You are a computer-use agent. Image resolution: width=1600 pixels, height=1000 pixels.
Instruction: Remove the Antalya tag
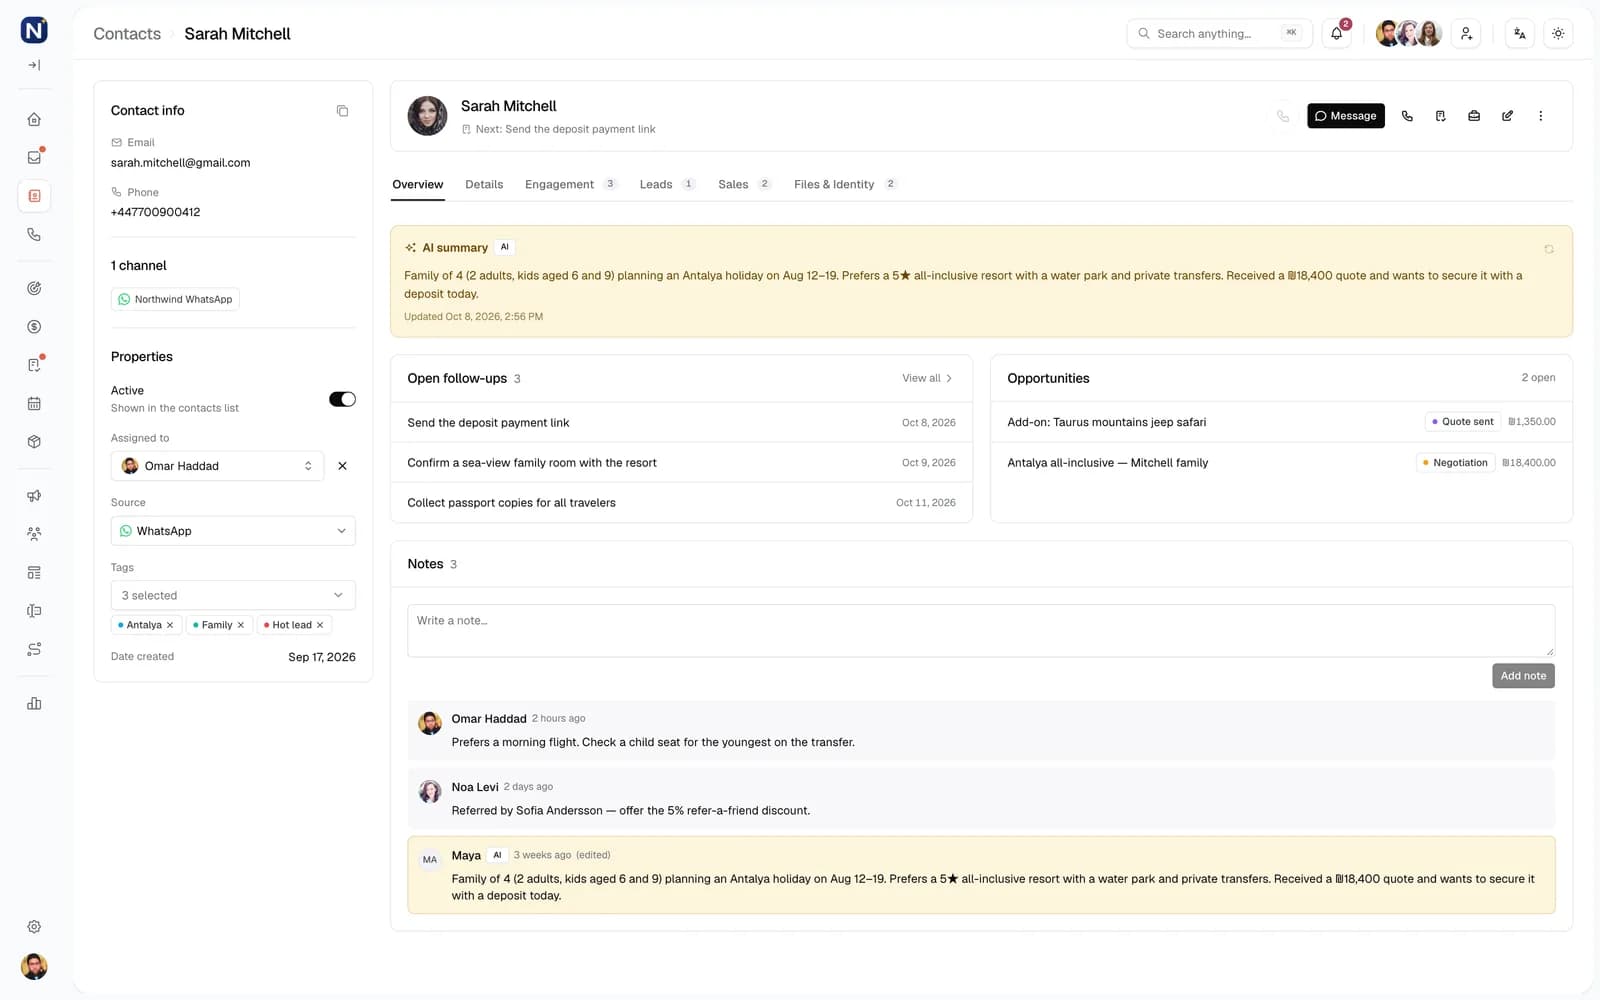point(170,625)
